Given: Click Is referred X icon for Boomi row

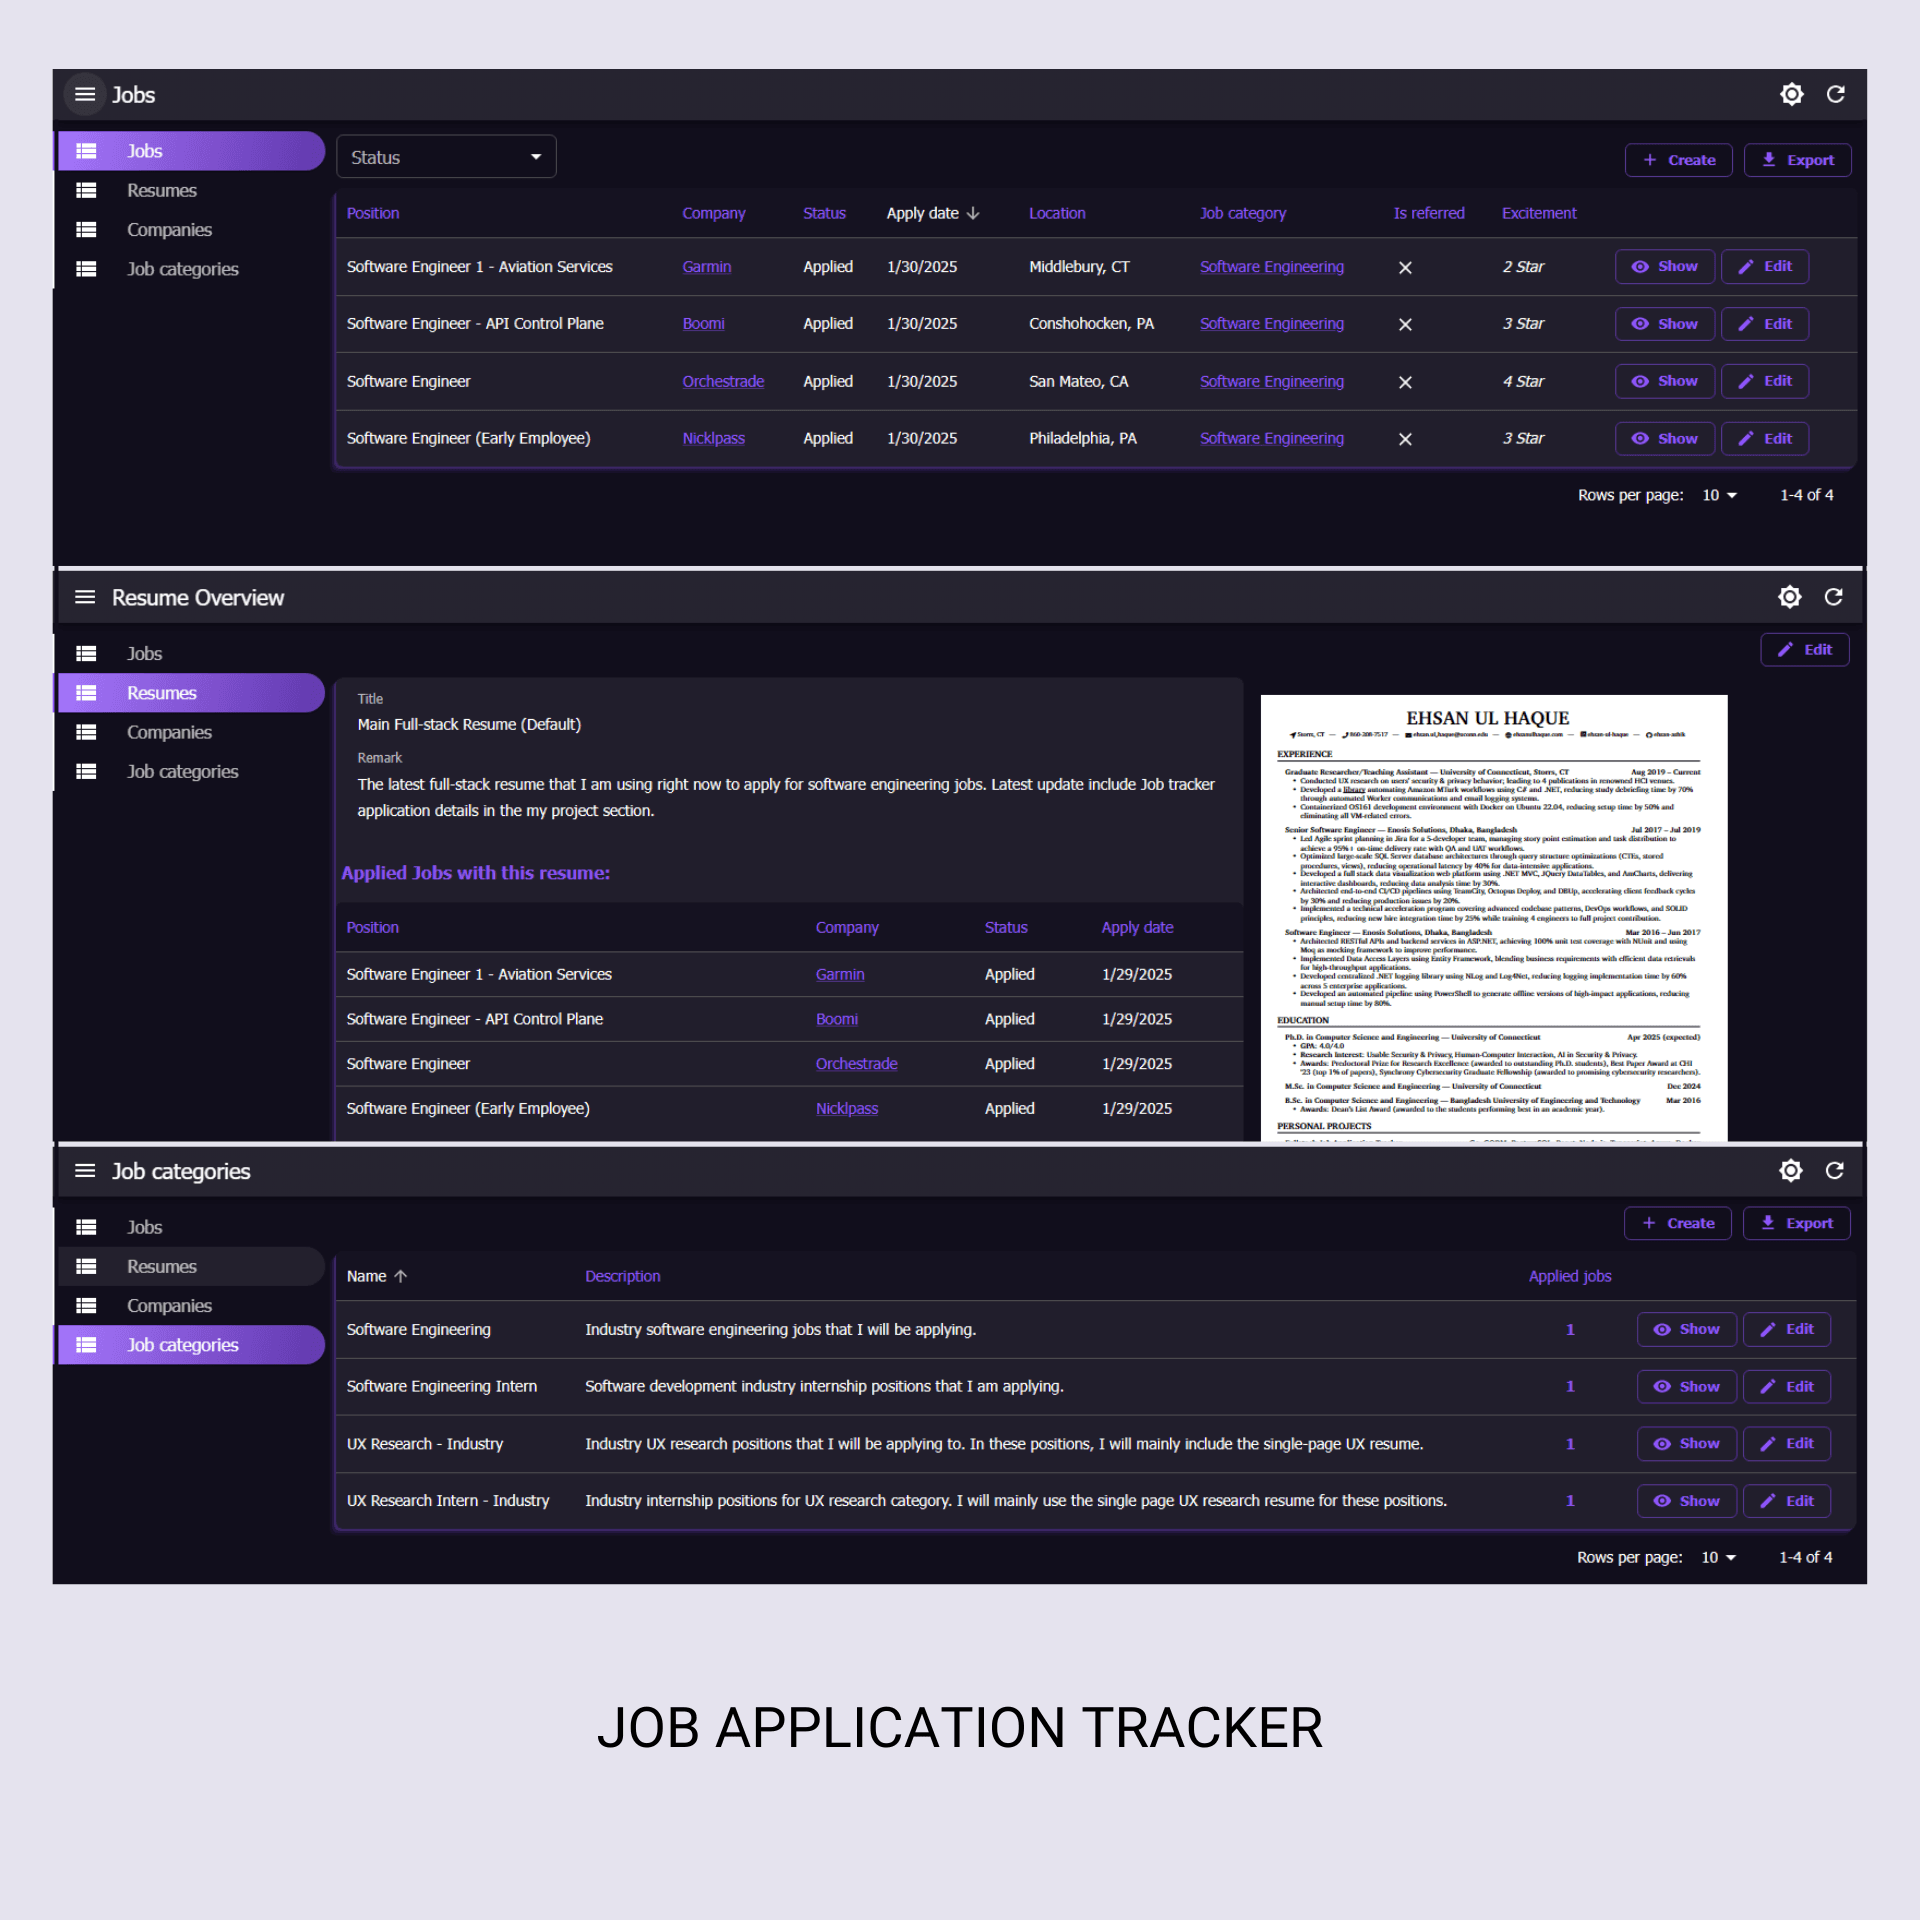Looking at the screenshot, I should [x=1405, y=324].
